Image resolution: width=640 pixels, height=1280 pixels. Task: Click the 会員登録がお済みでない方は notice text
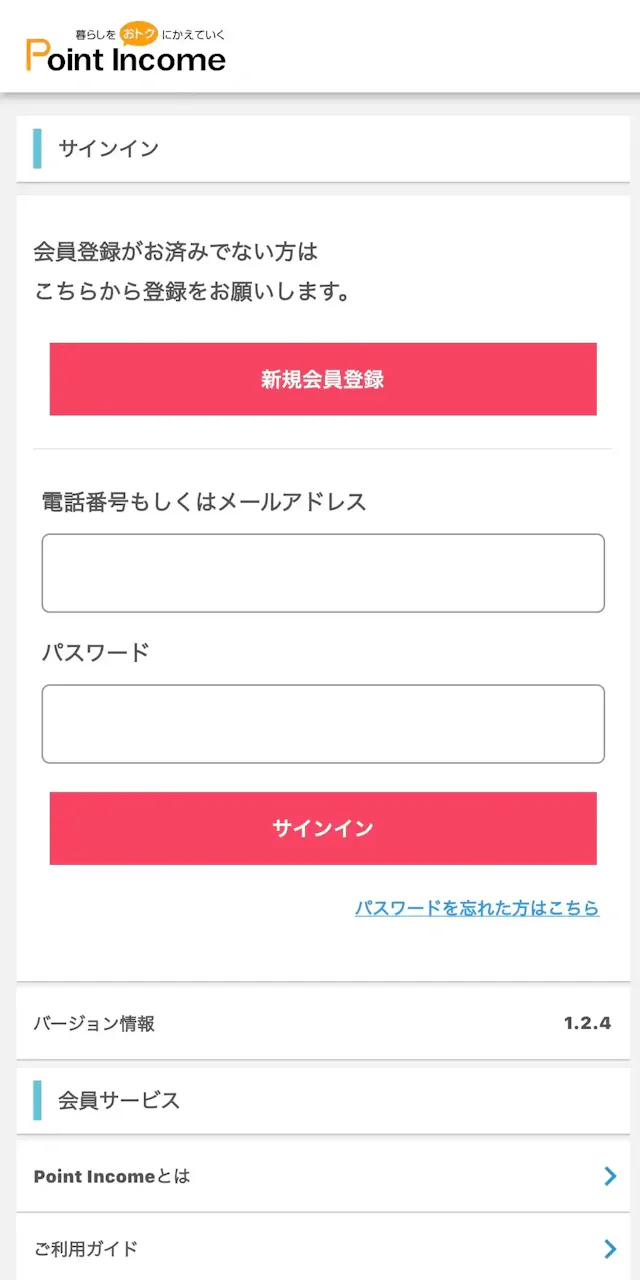coord(176,250)
